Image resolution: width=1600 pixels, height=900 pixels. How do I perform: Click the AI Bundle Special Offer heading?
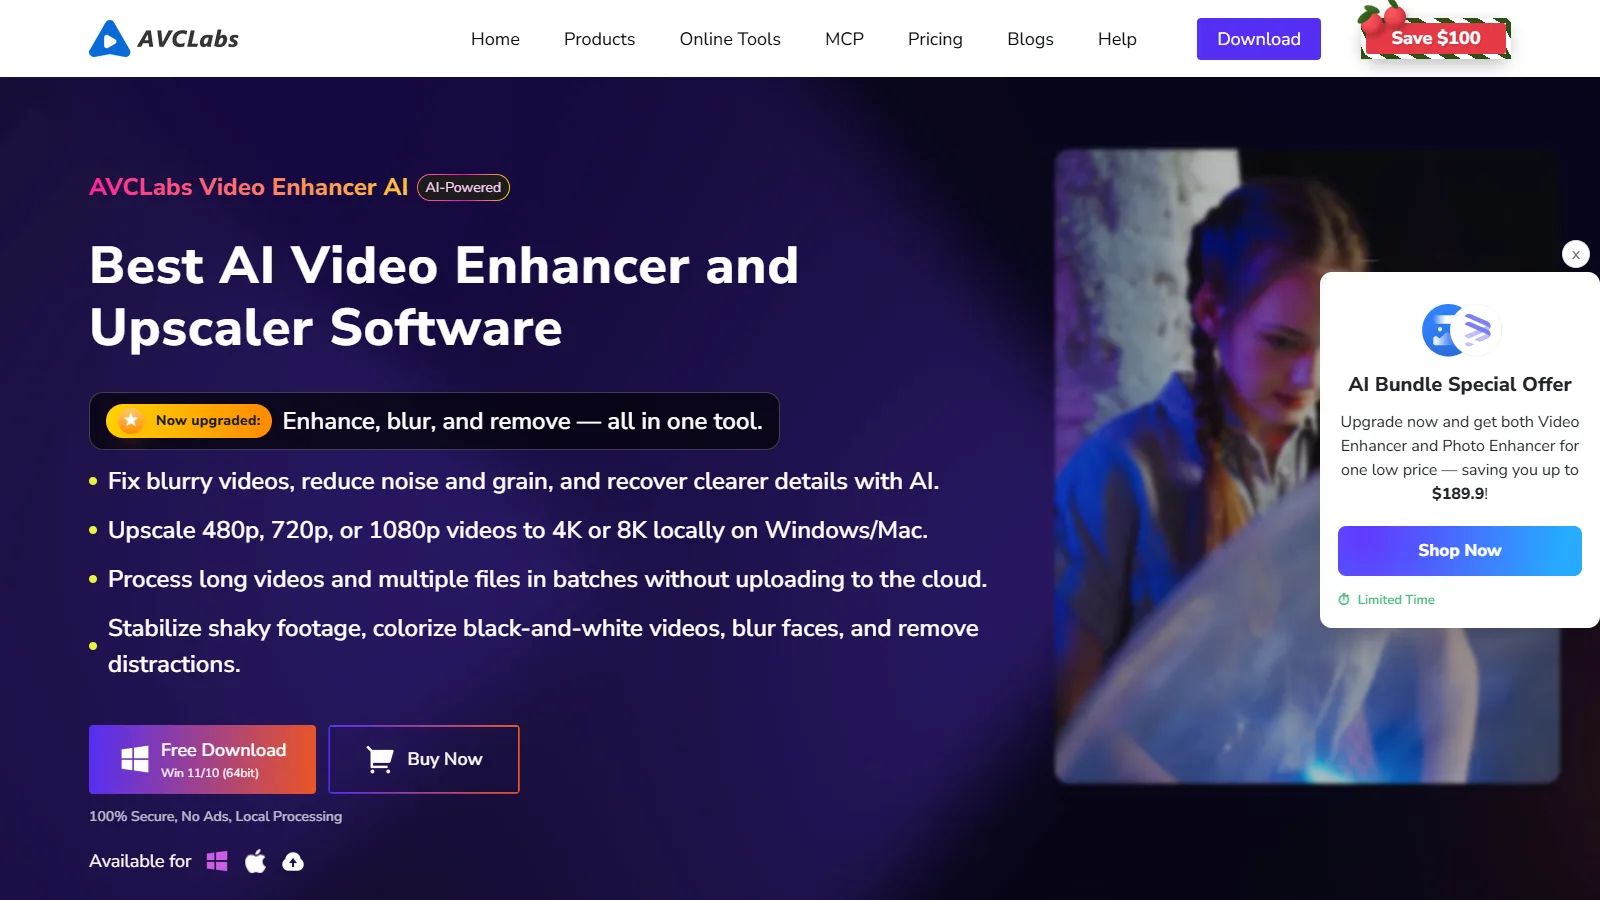[x=1460, y=384]
